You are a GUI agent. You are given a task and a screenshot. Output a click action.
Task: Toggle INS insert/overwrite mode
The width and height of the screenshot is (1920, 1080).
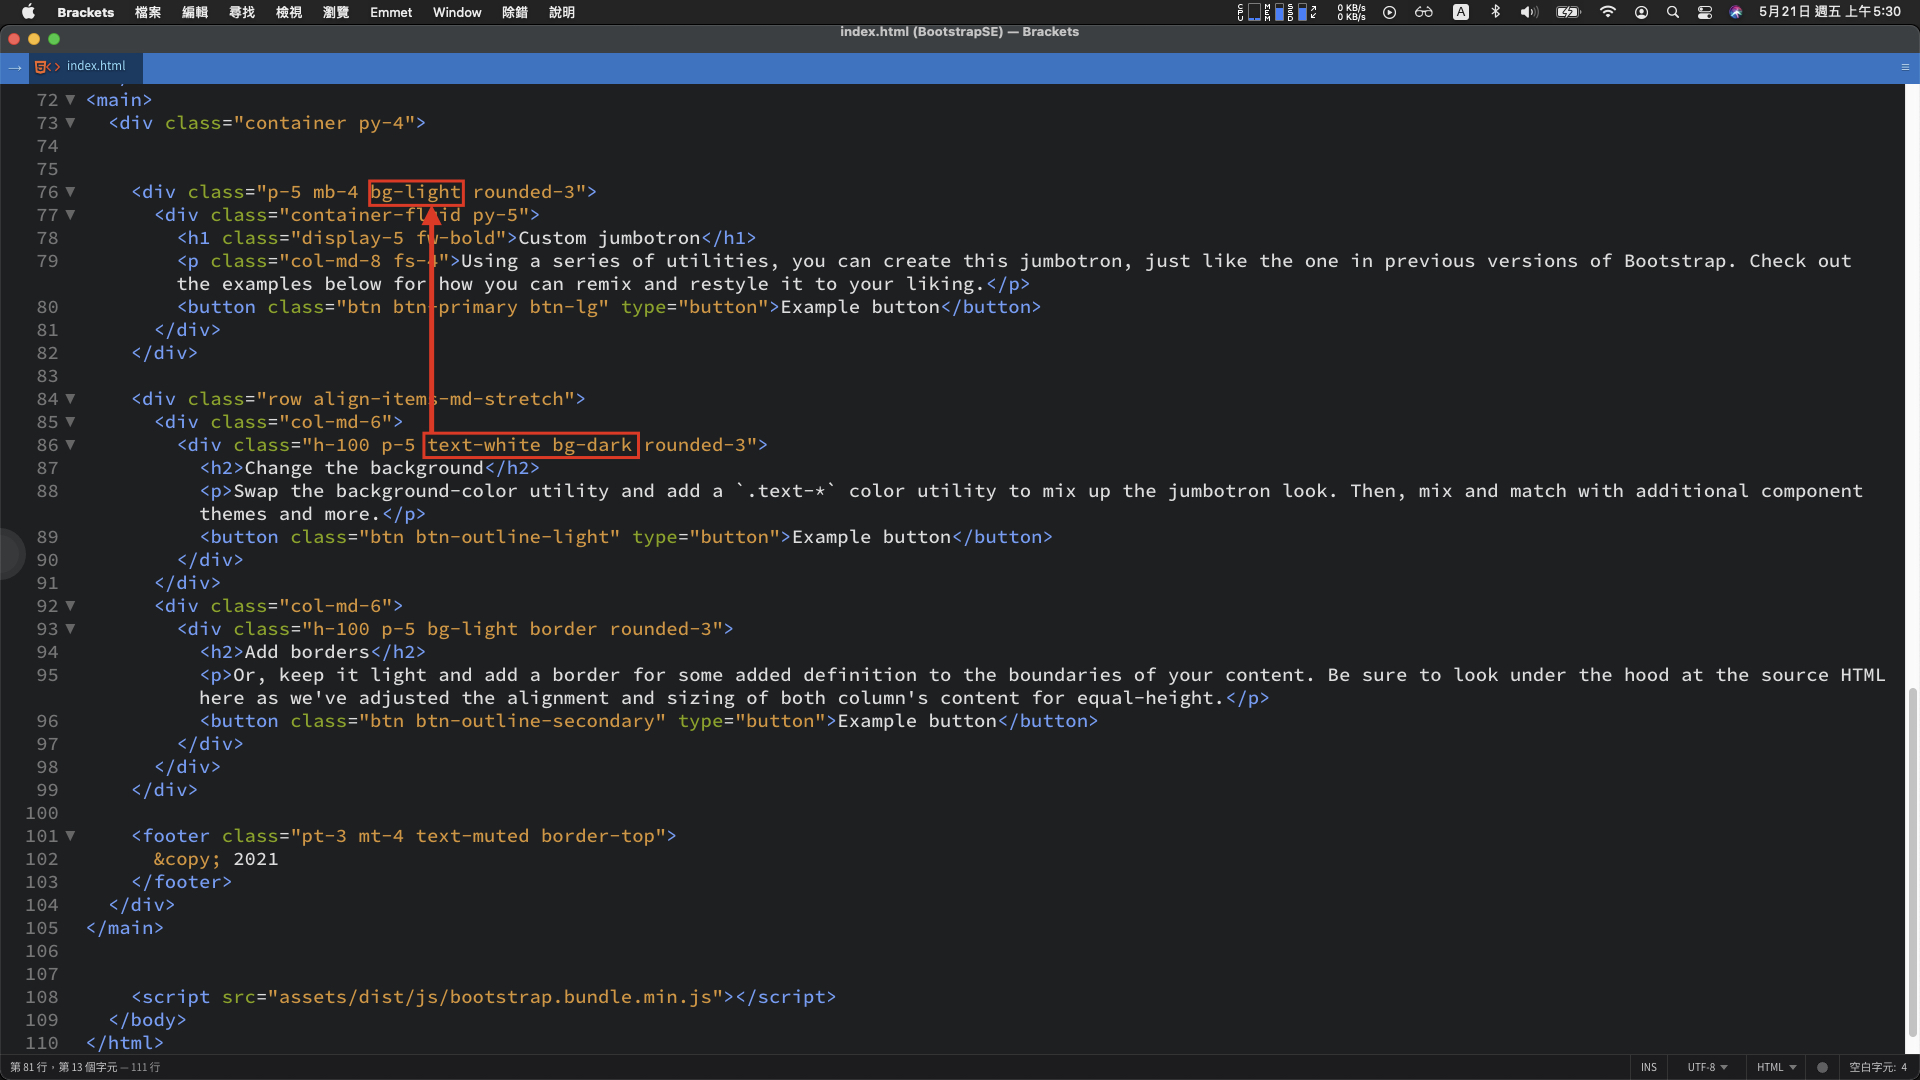tap(1649, 1067)
